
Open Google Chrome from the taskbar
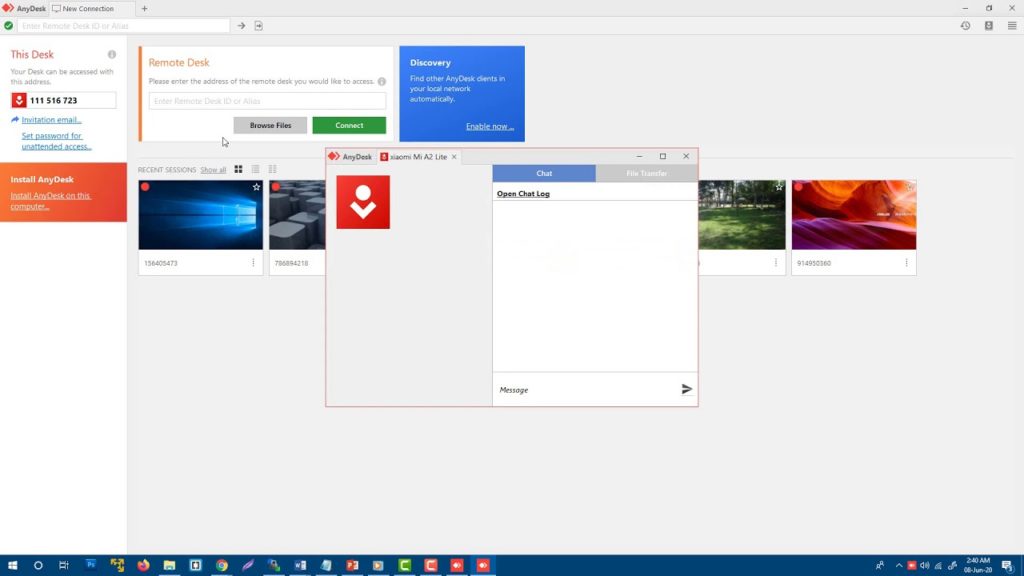(x=222, y=565)
